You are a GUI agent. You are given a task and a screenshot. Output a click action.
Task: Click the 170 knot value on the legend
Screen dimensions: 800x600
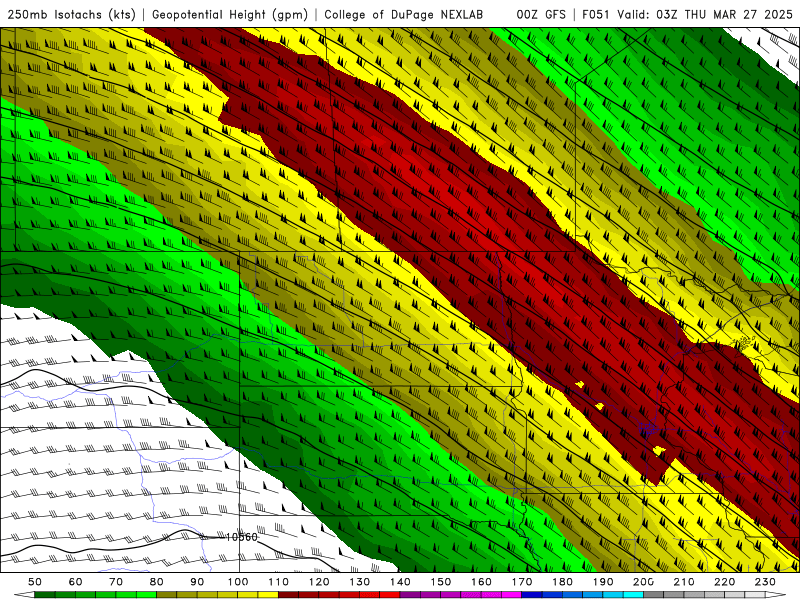(521, 582)
